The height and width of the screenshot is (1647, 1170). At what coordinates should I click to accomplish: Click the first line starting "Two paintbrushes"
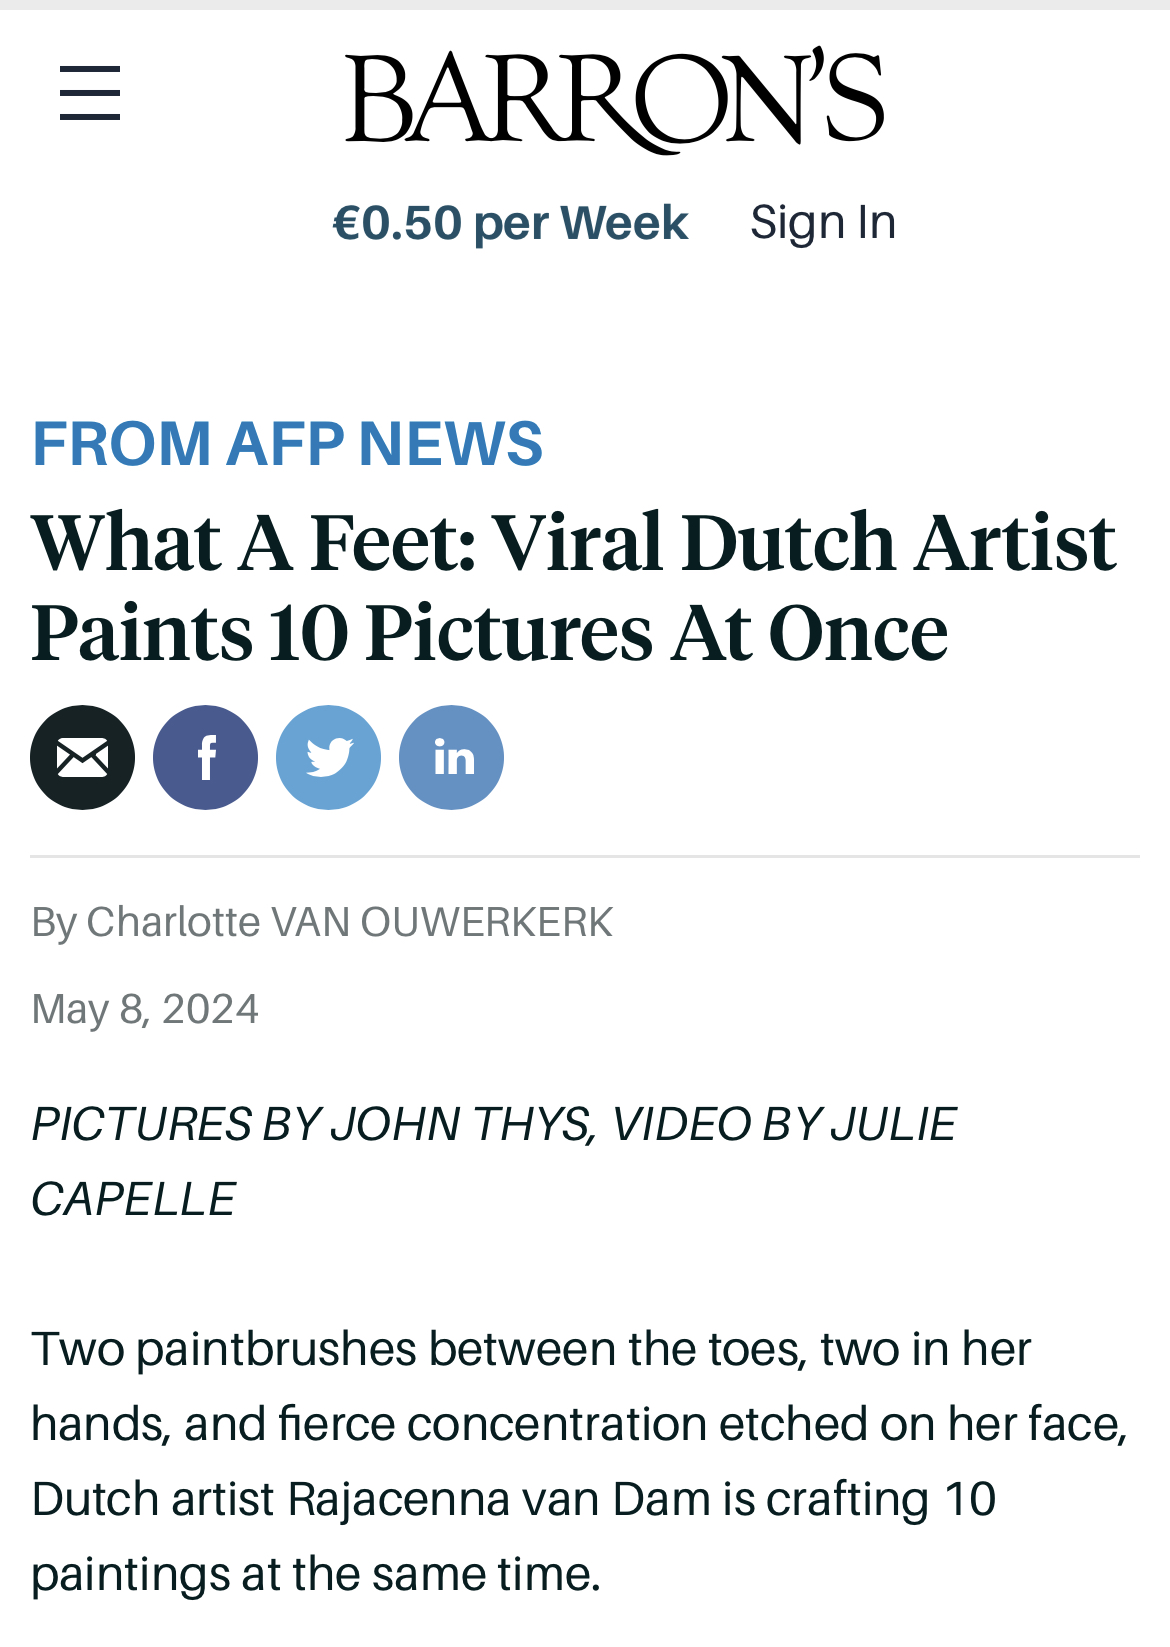[531, 1349]
